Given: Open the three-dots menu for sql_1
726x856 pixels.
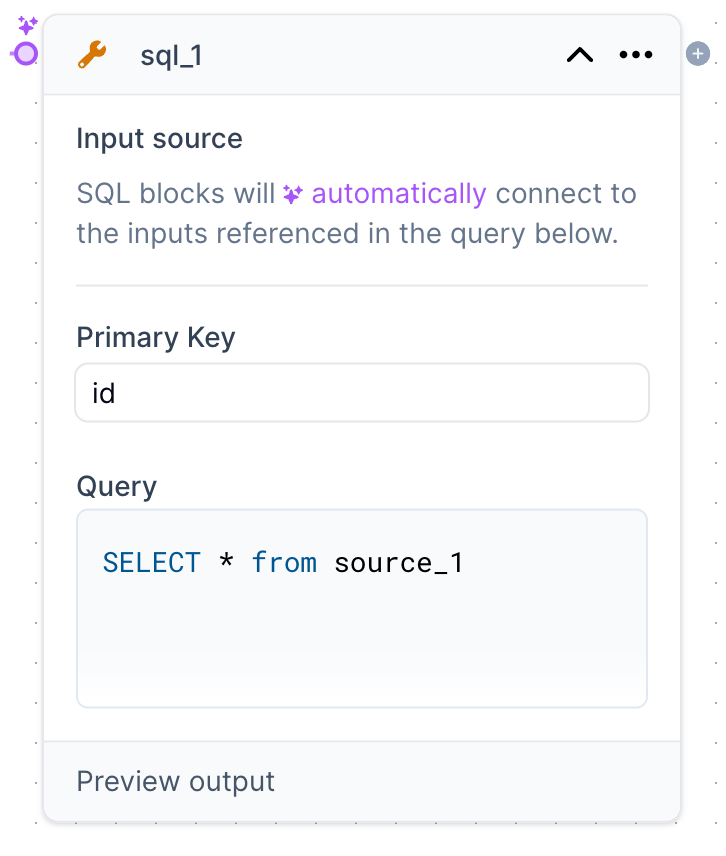Looking at the screenshot, I should 636,55.
